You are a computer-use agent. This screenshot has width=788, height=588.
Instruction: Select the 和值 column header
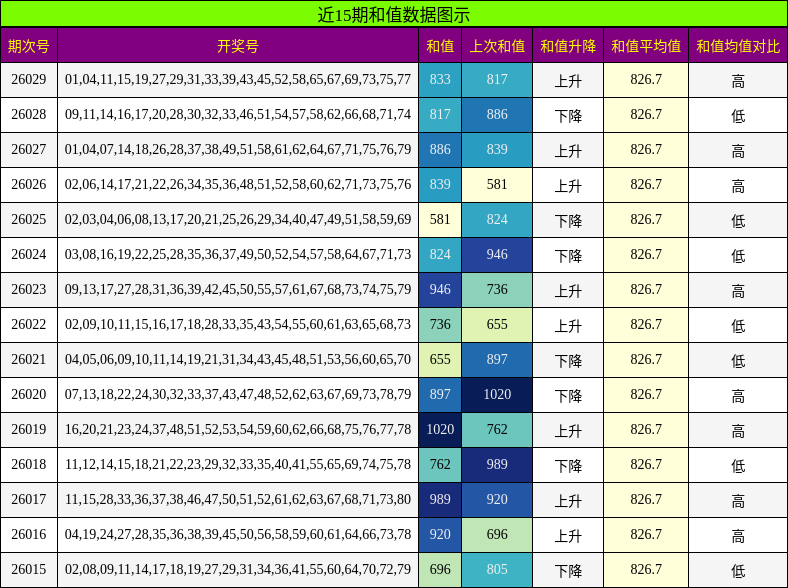[440, 46]
